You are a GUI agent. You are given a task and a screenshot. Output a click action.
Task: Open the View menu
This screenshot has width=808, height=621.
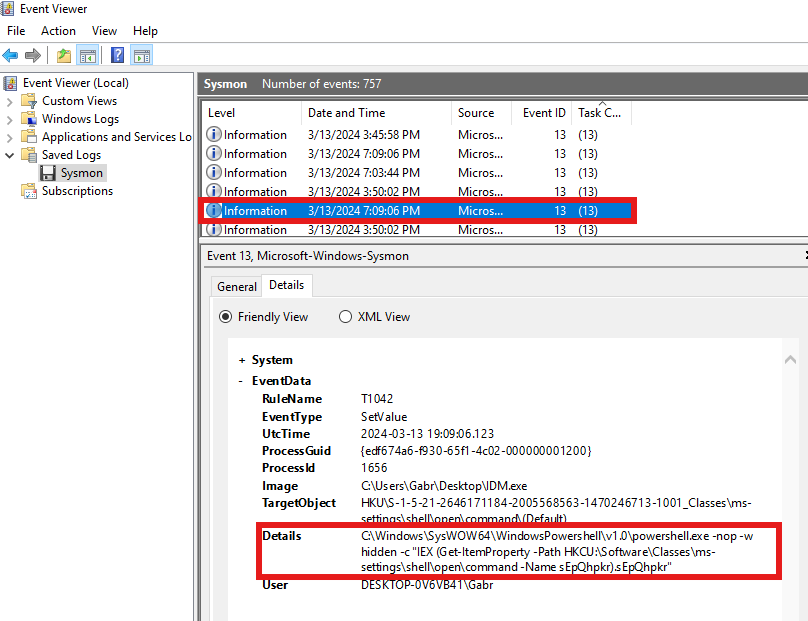[104, 31]
